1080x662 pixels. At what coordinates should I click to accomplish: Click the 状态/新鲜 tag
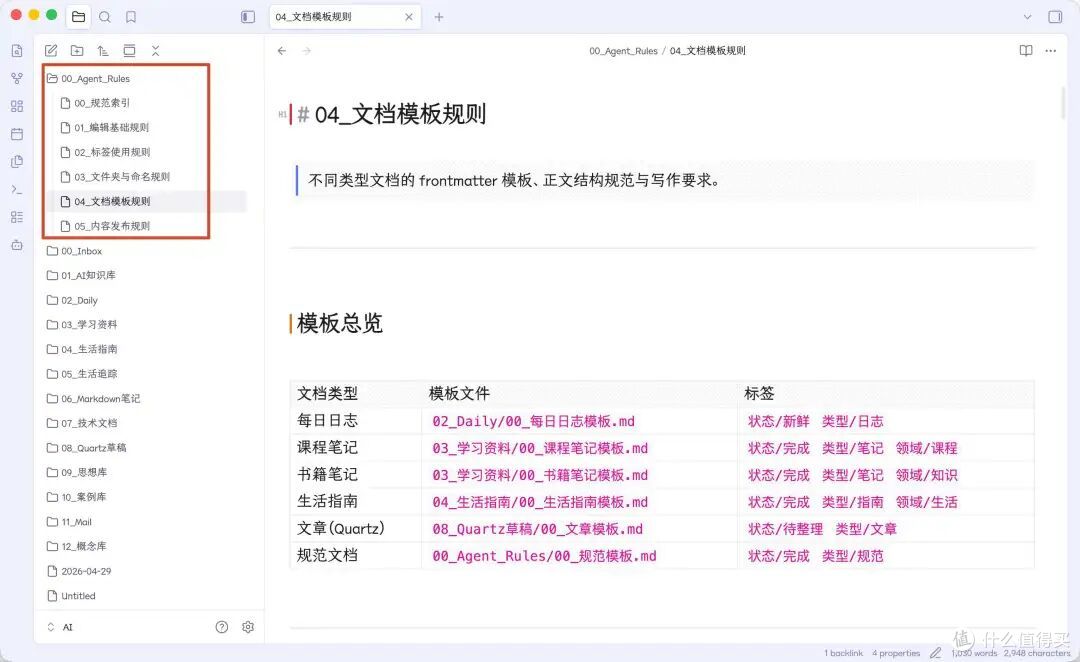coord(778,421)
